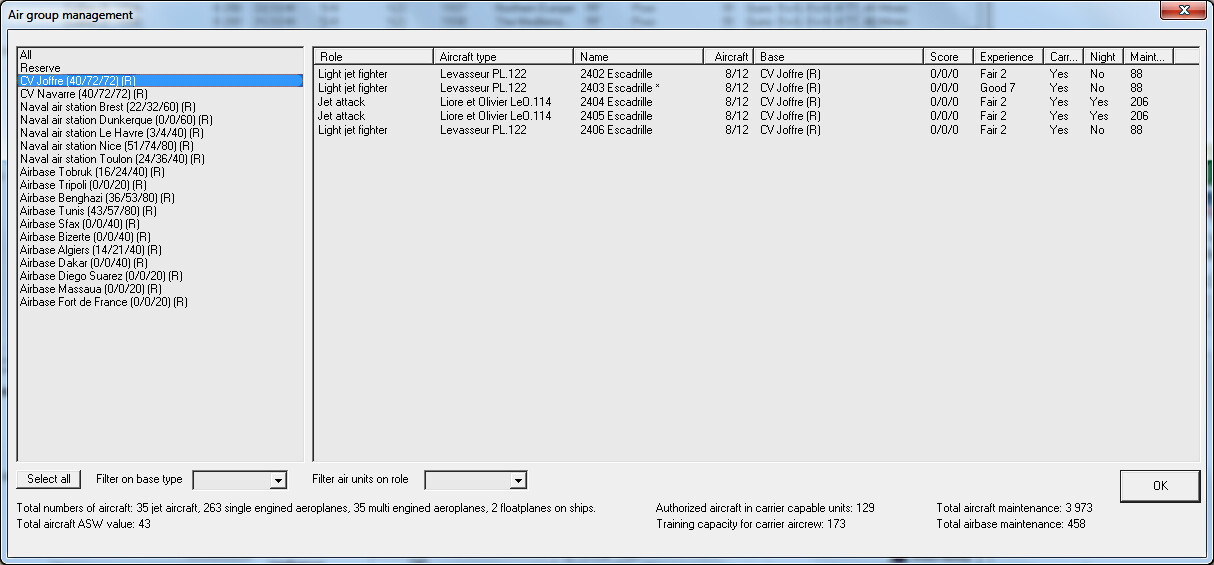Close the Air group management window
1214x565 pixels.
tap(1183, 10)
